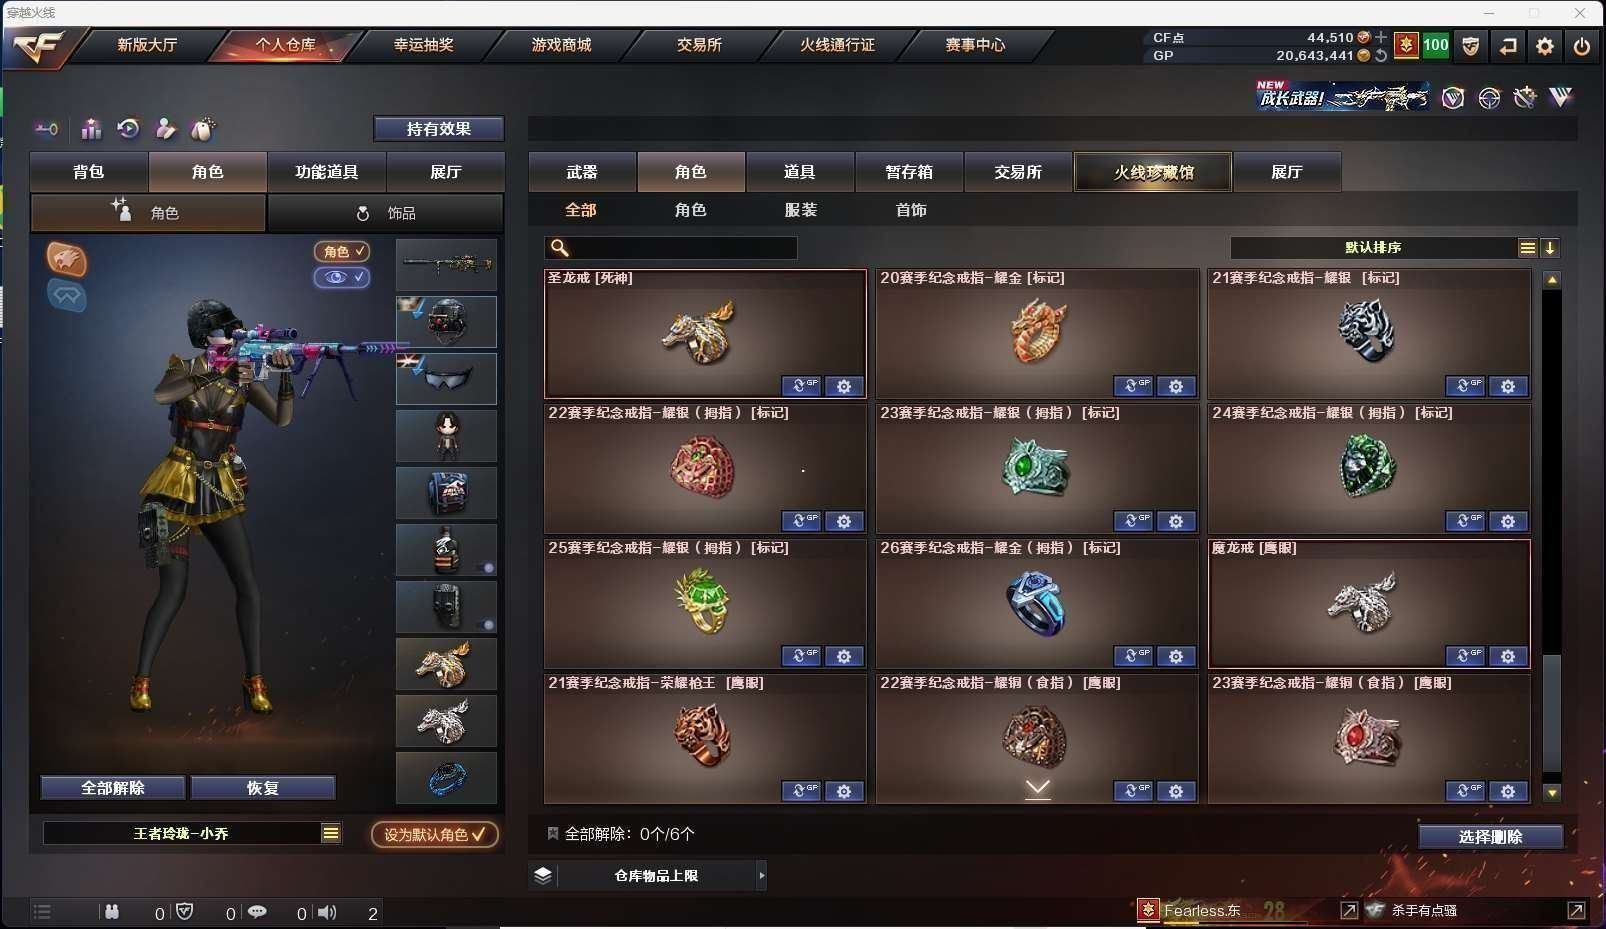Open the 游戏商城 top menu

coord(561,45)
